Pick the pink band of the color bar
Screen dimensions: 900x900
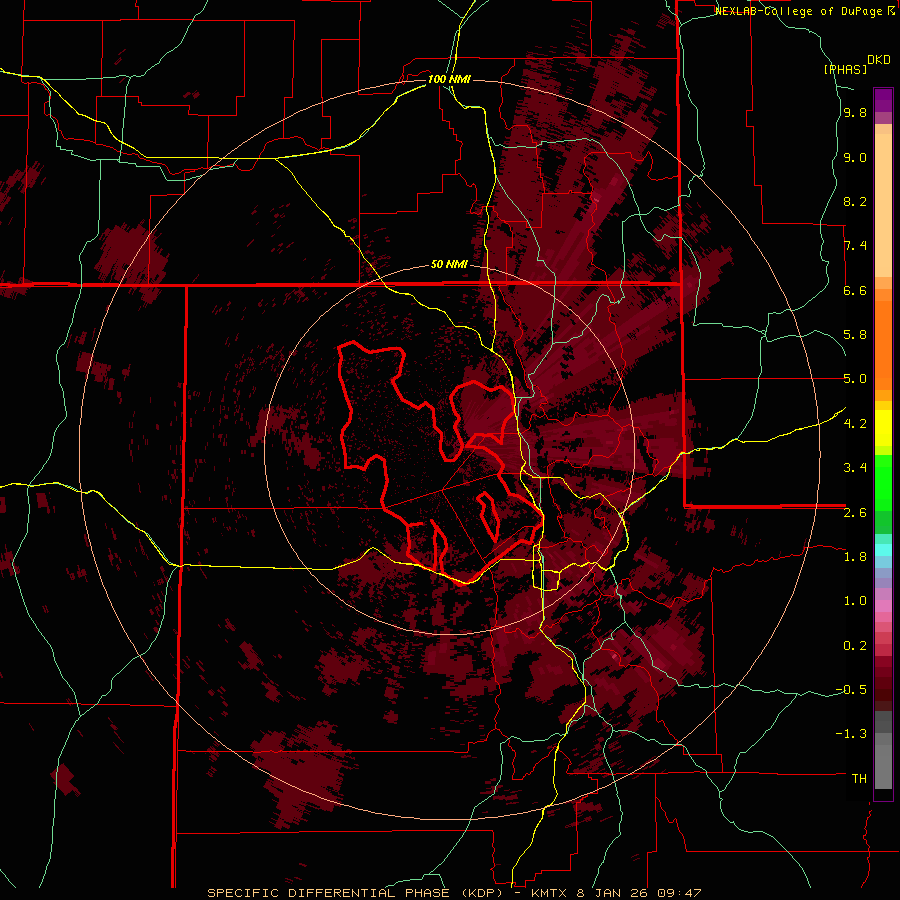[883, 606]
